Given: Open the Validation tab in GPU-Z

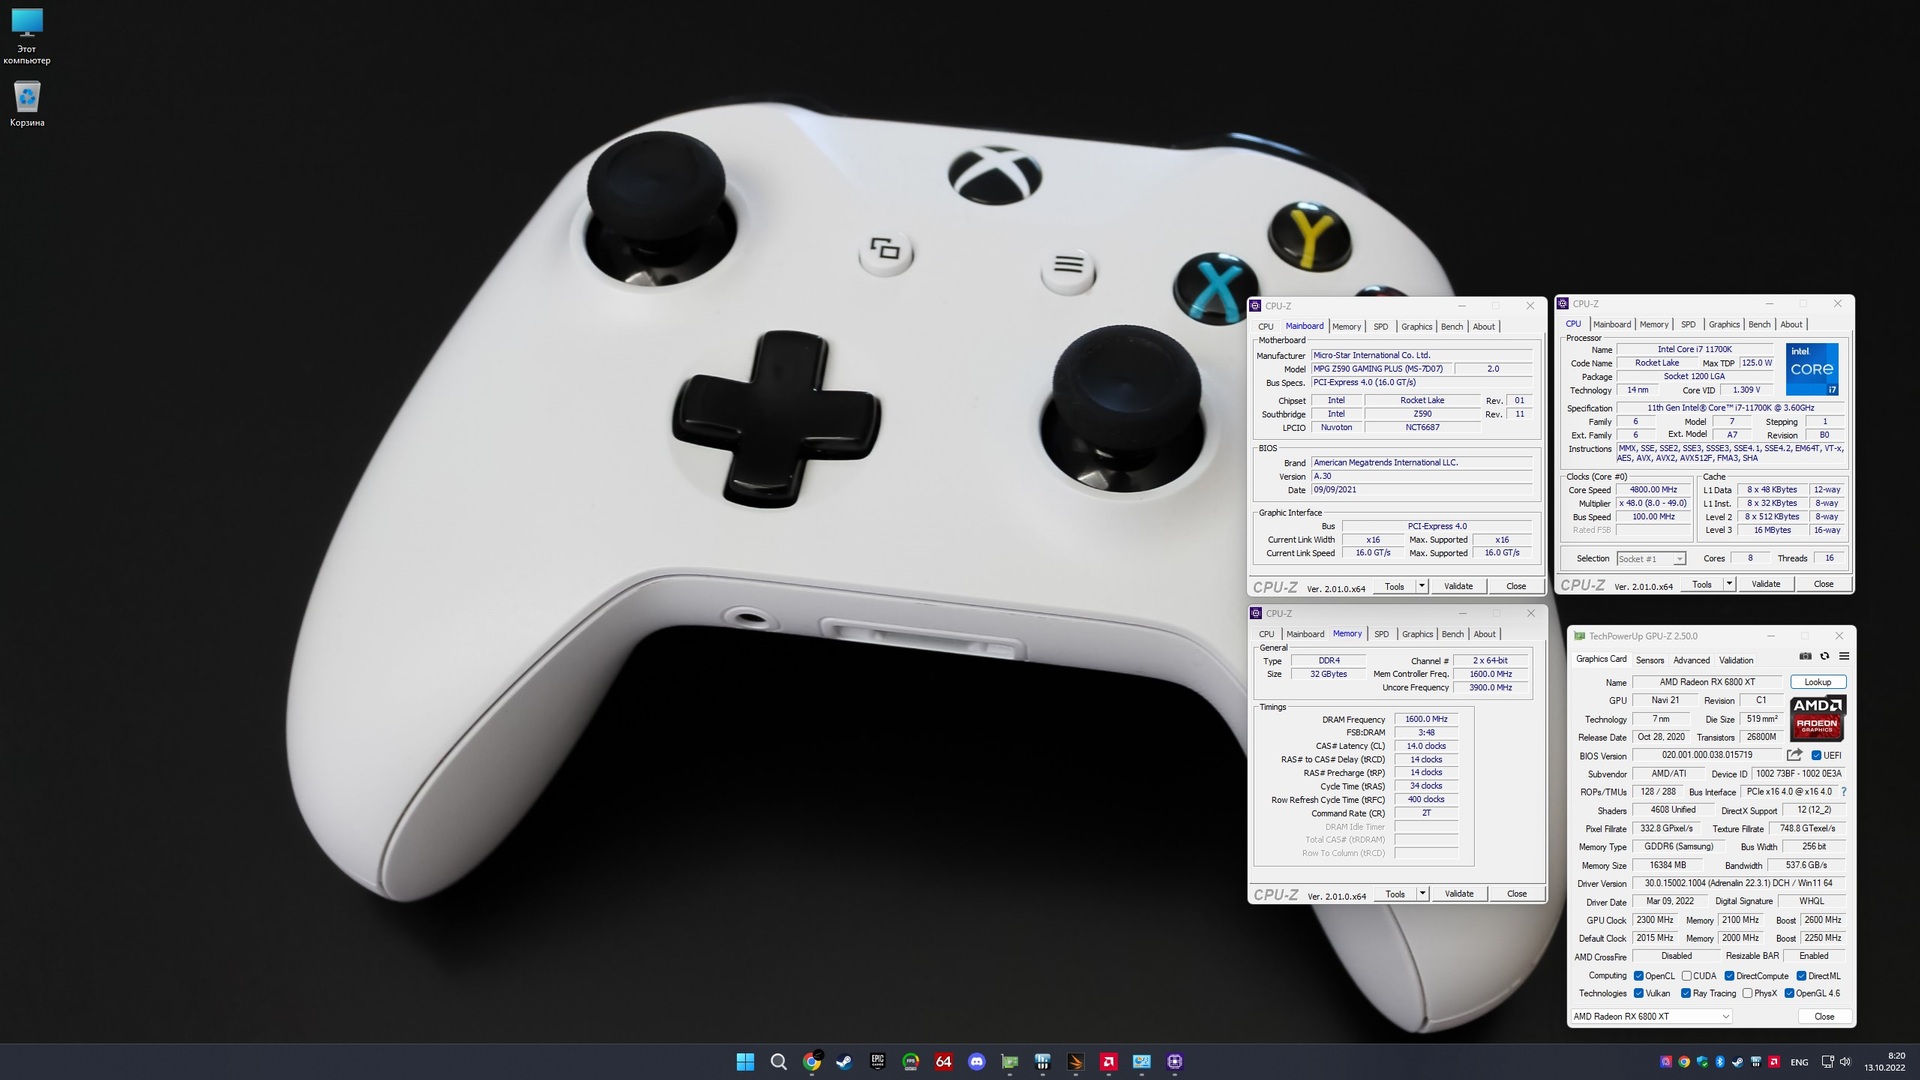Looking at the screenshot, I should [x=1736, y=660].
